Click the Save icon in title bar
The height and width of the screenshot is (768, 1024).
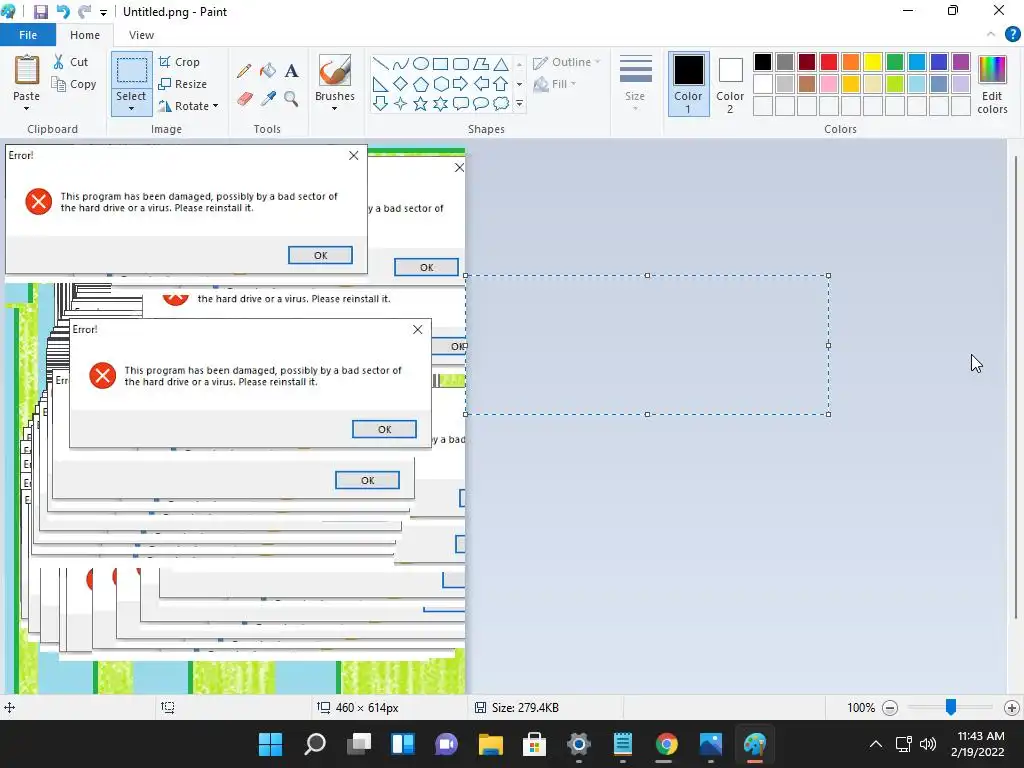[x=40, y=12]
